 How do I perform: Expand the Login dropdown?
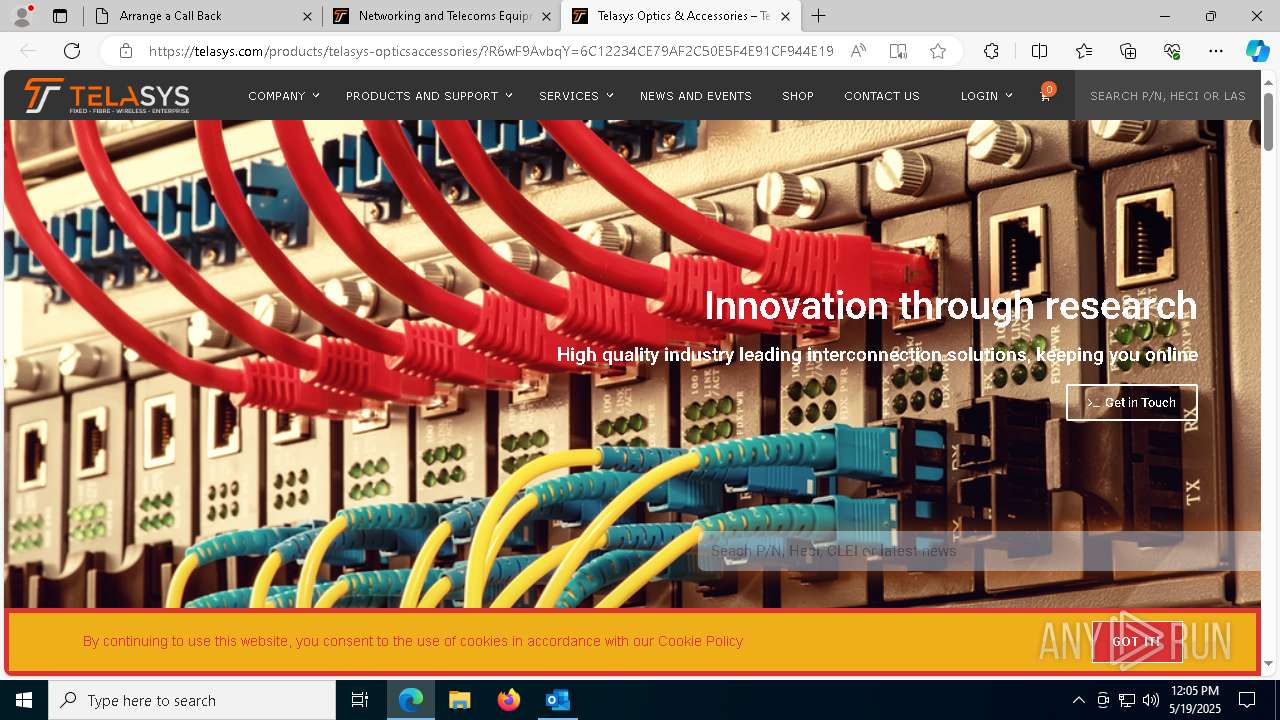[987, 96]
